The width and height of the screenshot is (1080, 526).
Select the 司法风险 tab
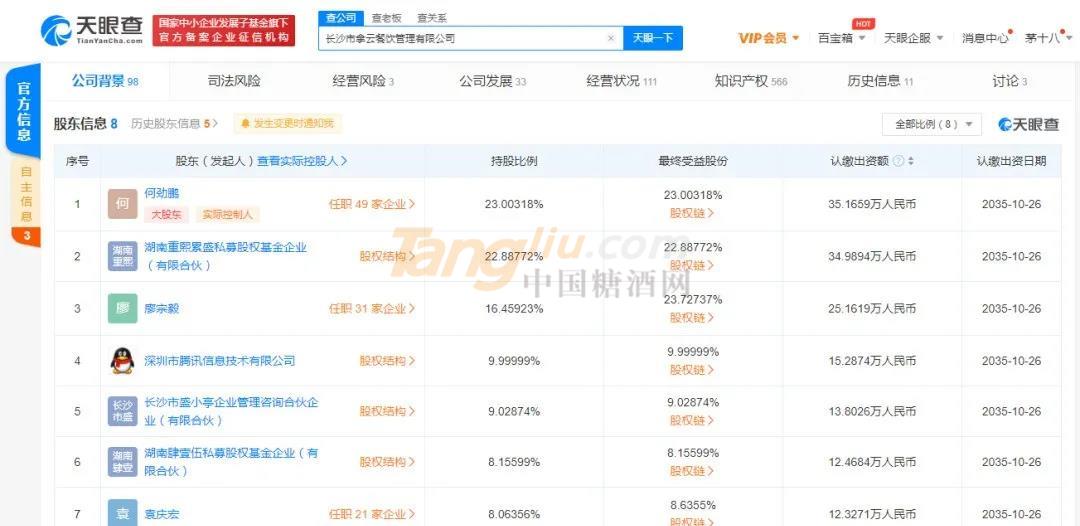coord(234,81)
